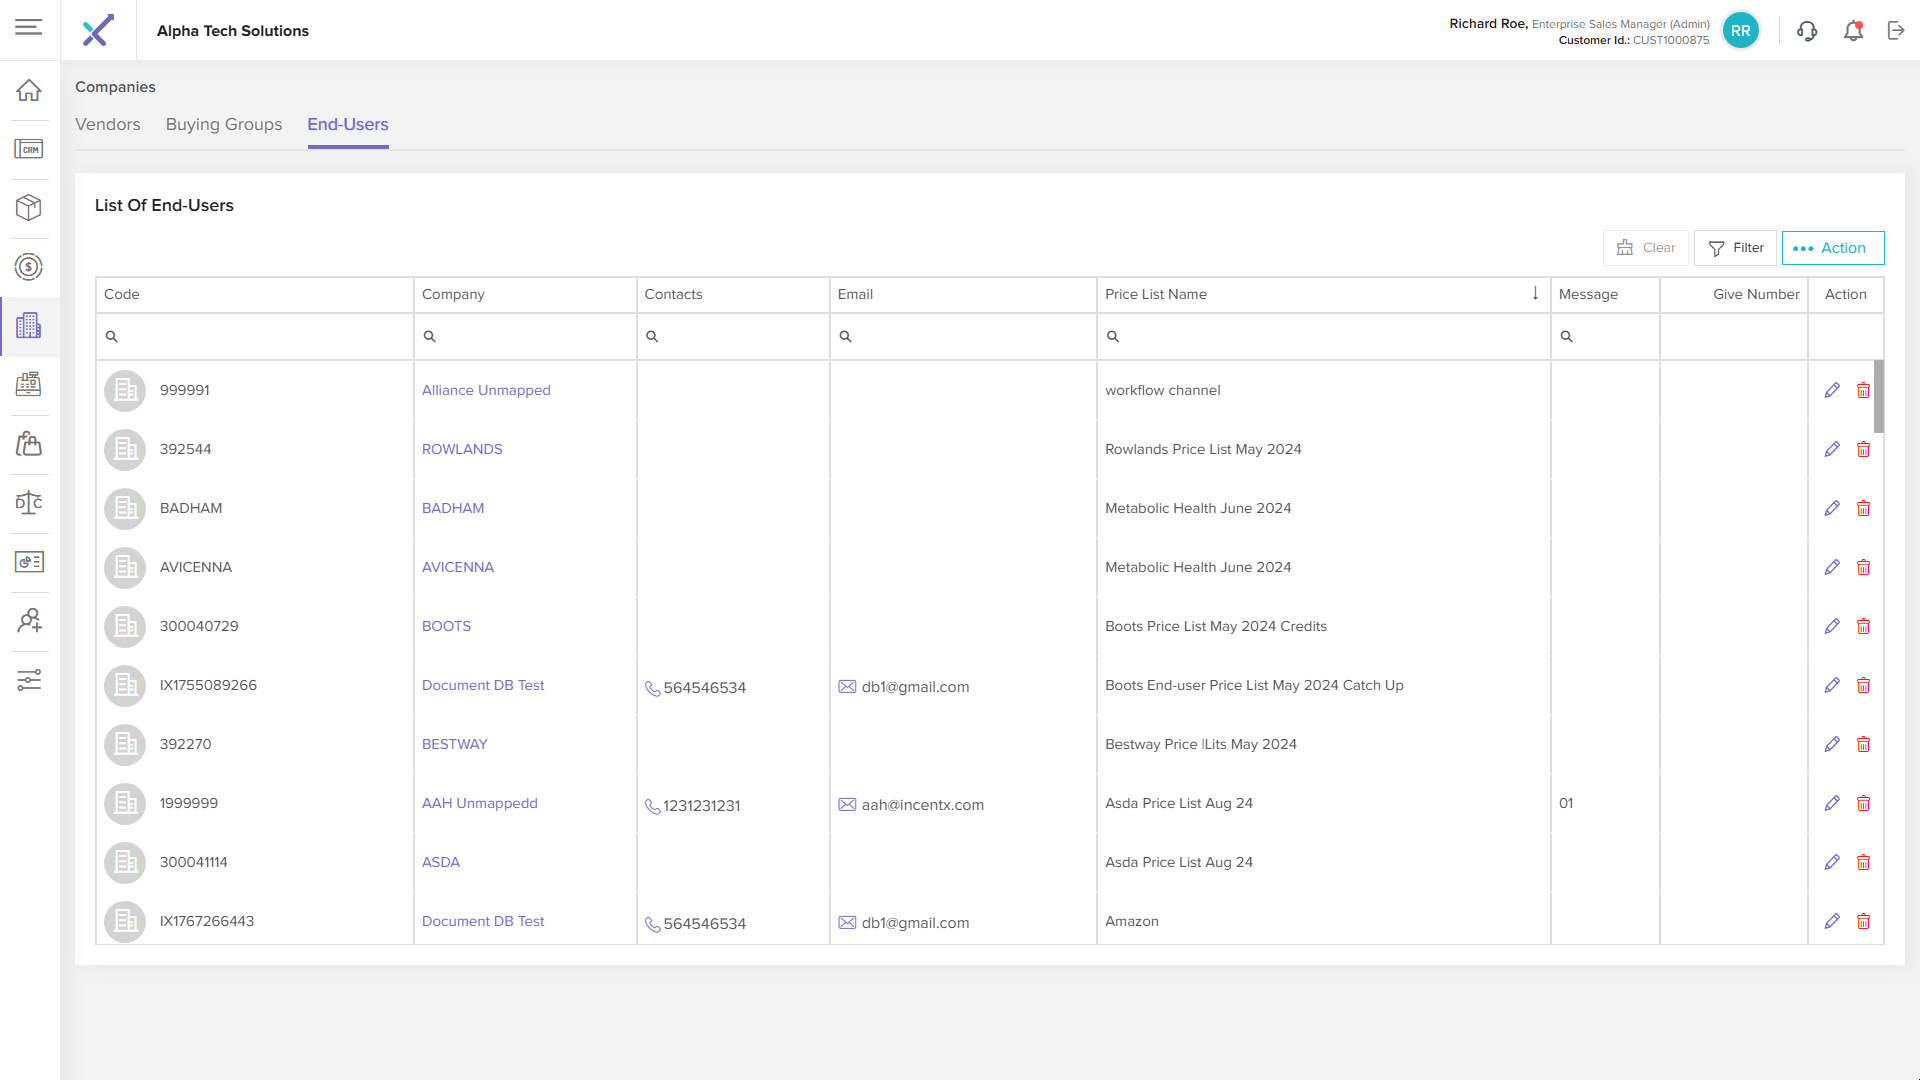The image size is (1920, 1080).
Task: Open the products box sidebar icon
Action: coord(29,208)
